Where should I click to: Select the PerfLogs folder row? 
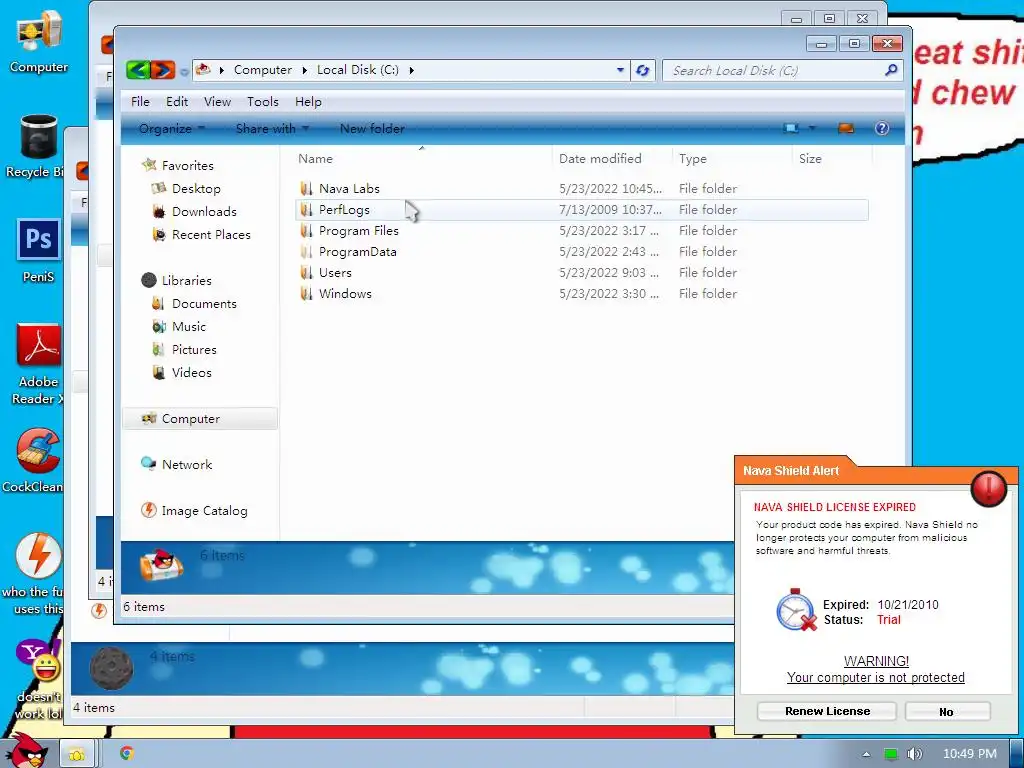click(582, 210)
